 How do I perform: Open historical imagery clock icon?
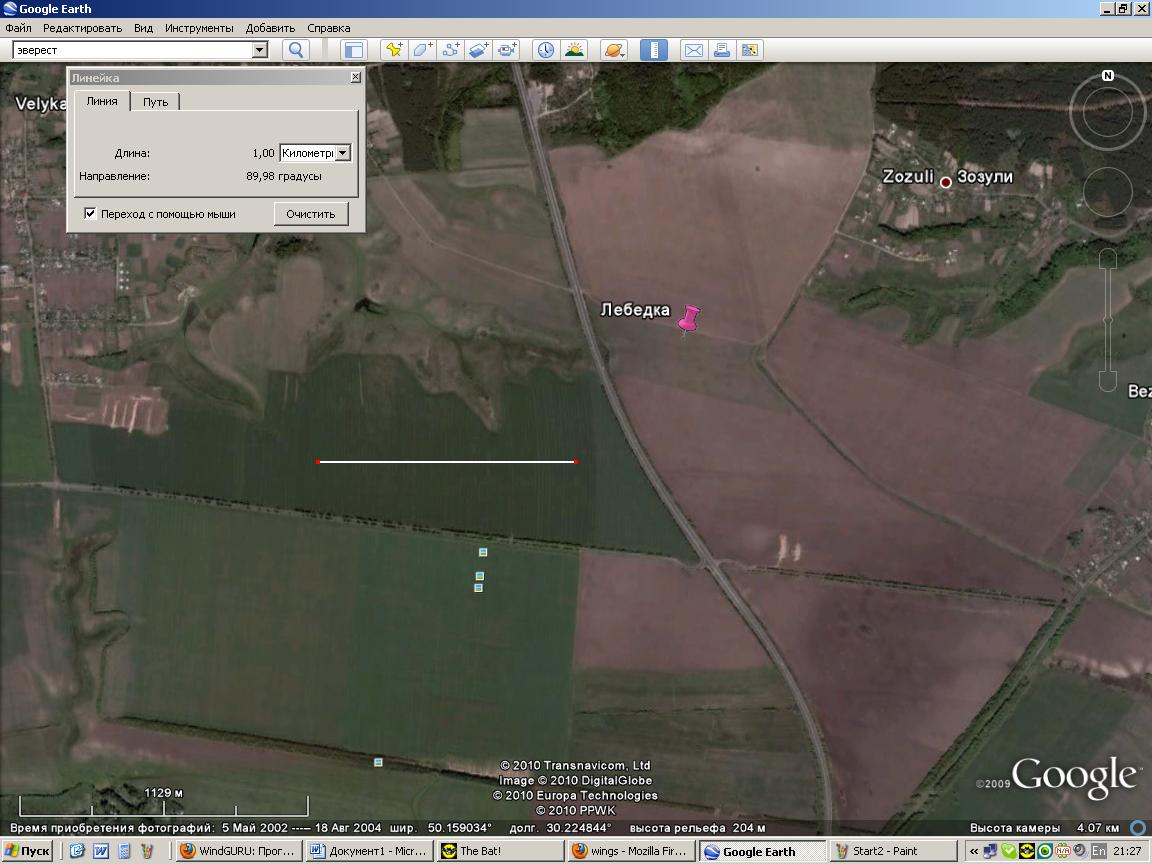[x=545, y=50]
